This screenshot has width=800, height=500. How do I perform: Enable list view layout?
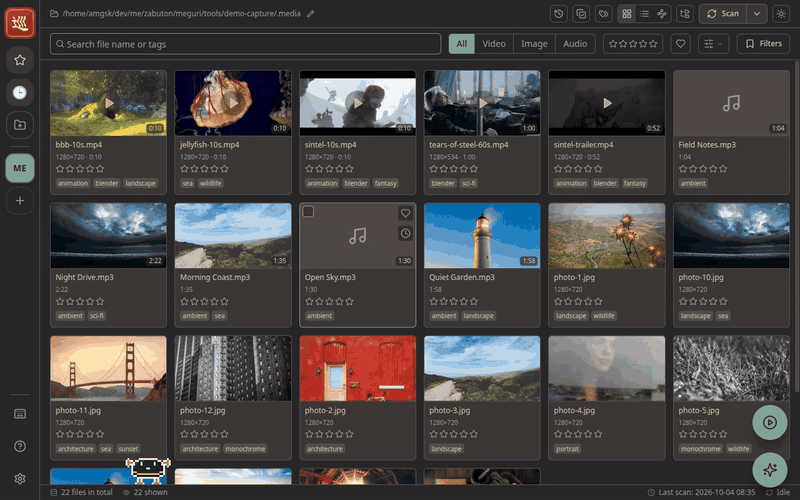click(x=644, y=14)
